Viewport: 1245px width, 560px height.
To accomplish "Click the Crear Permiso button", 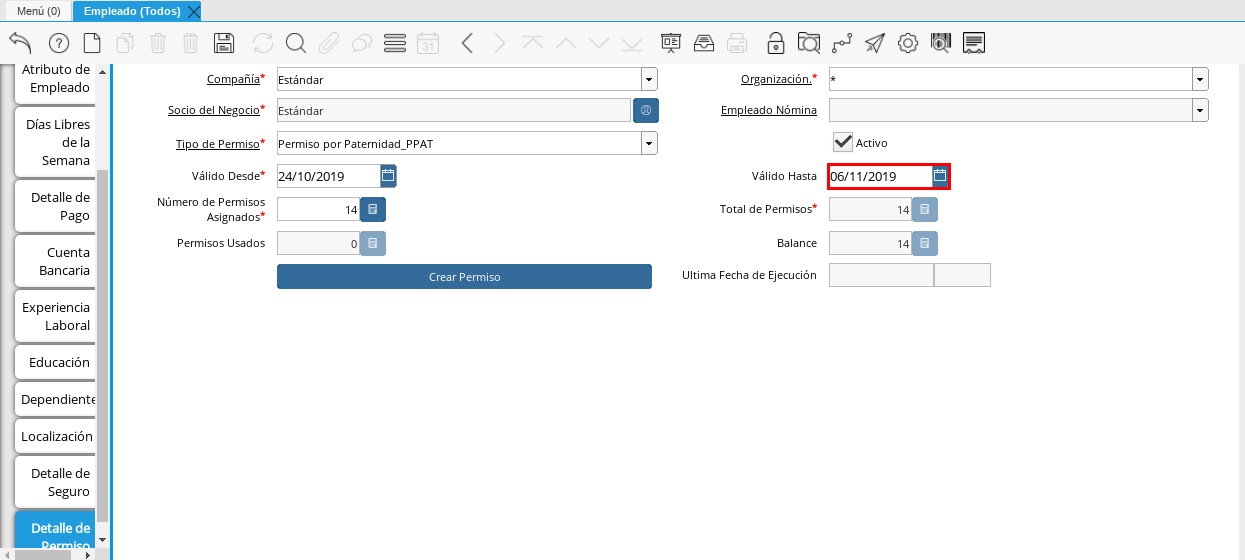I will [464, 277].
